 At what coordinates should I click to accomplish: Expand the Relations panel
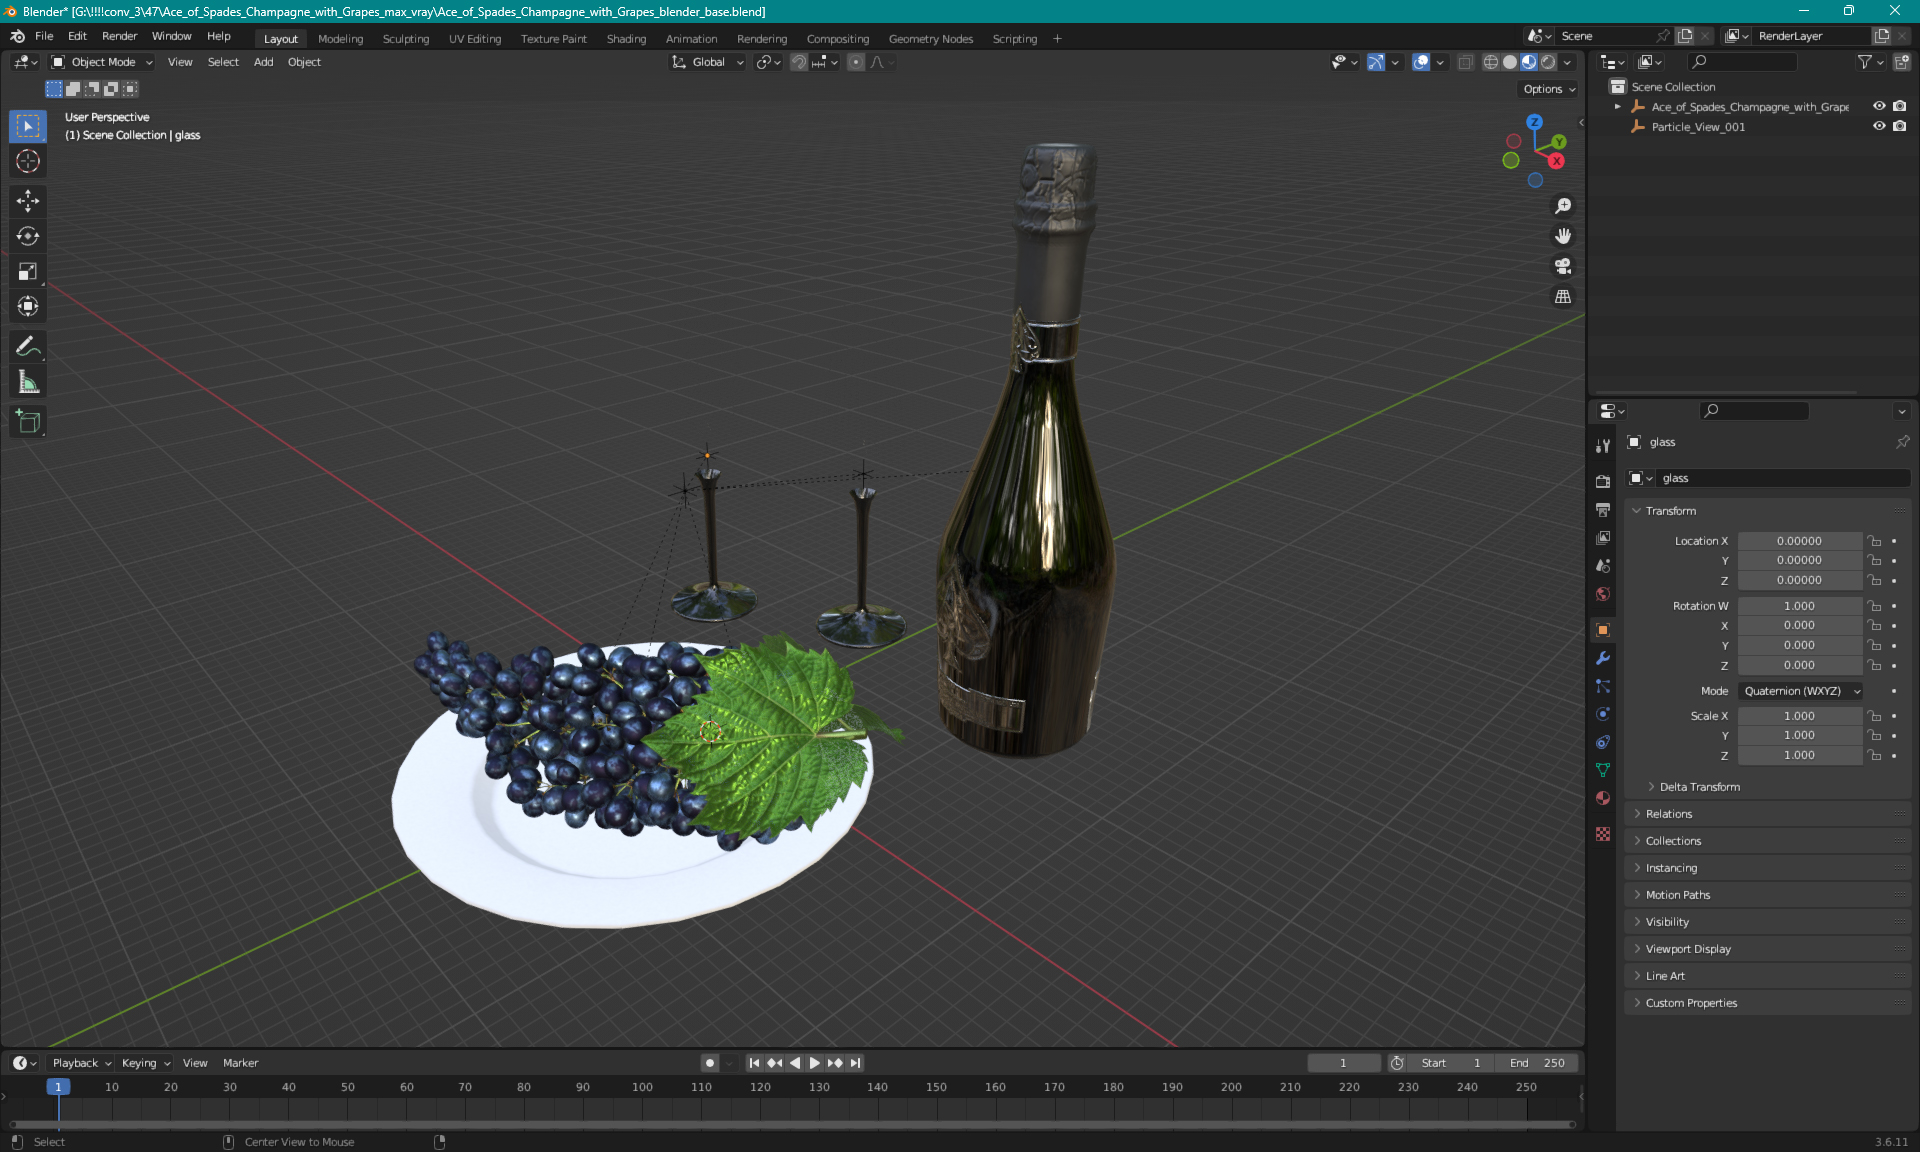point(1768,814)
